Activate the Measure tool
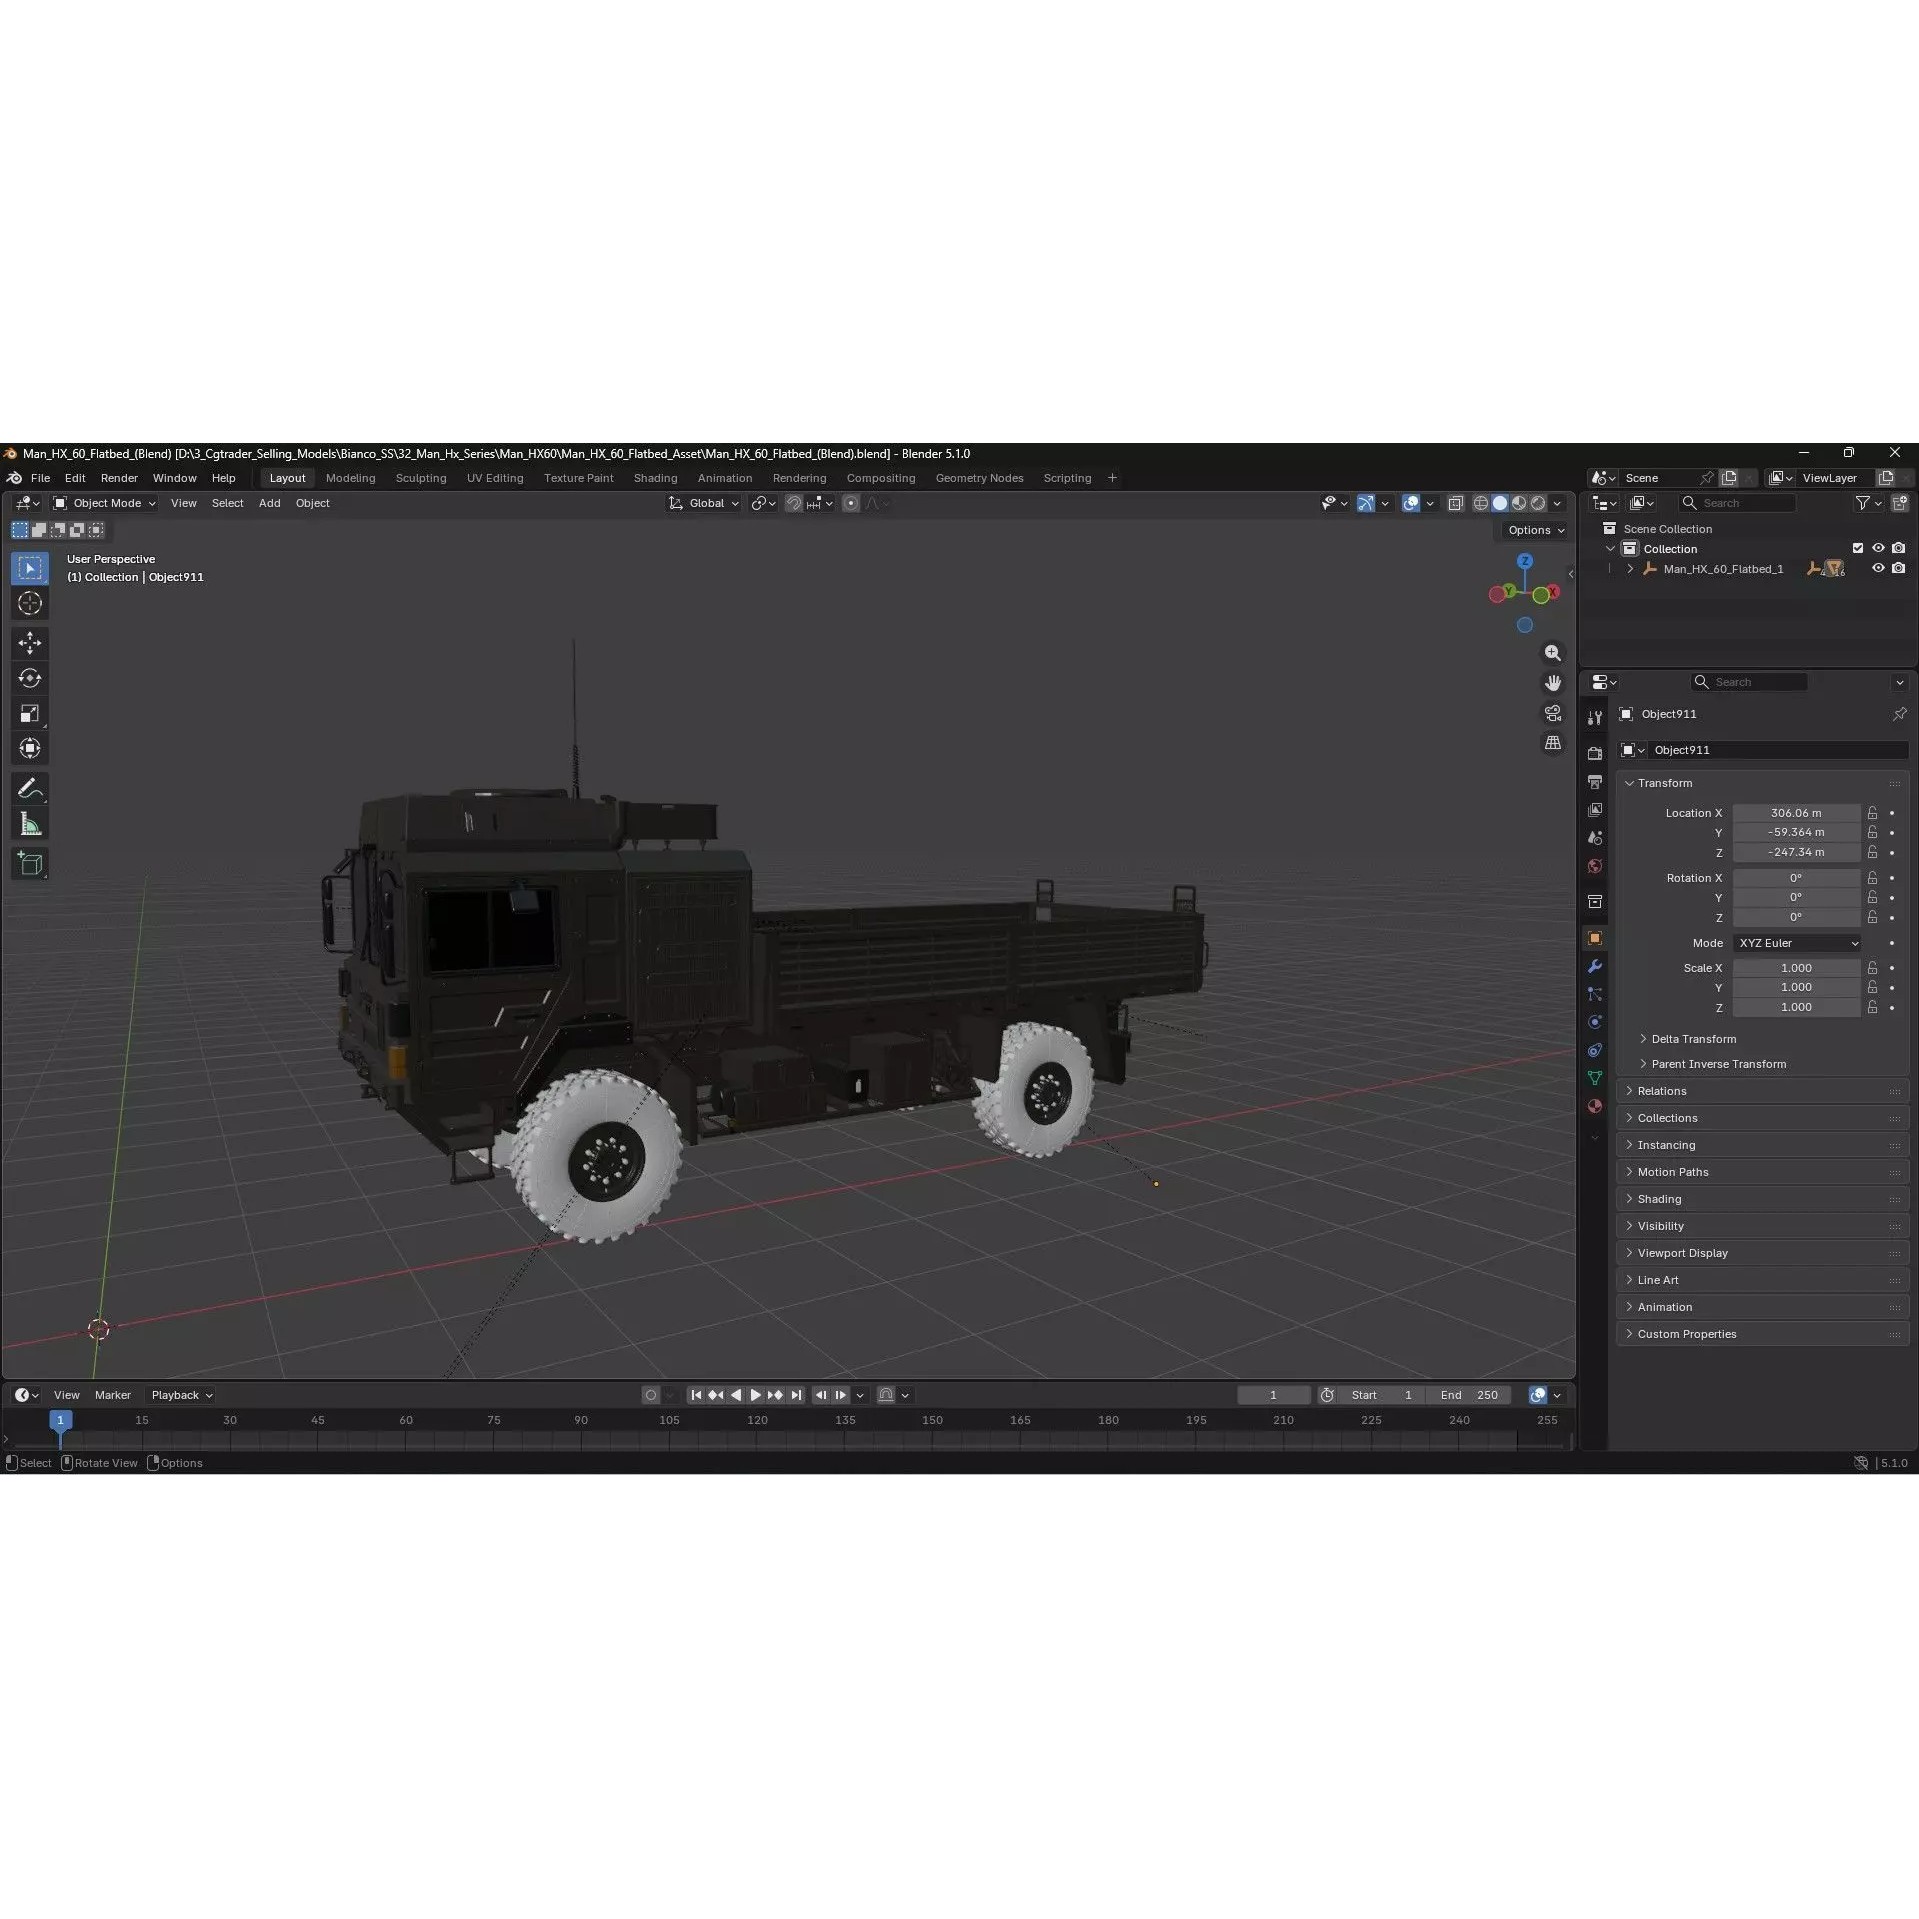The width and height of the screenshot is (1919, 1919). click(x=30, y=823)
